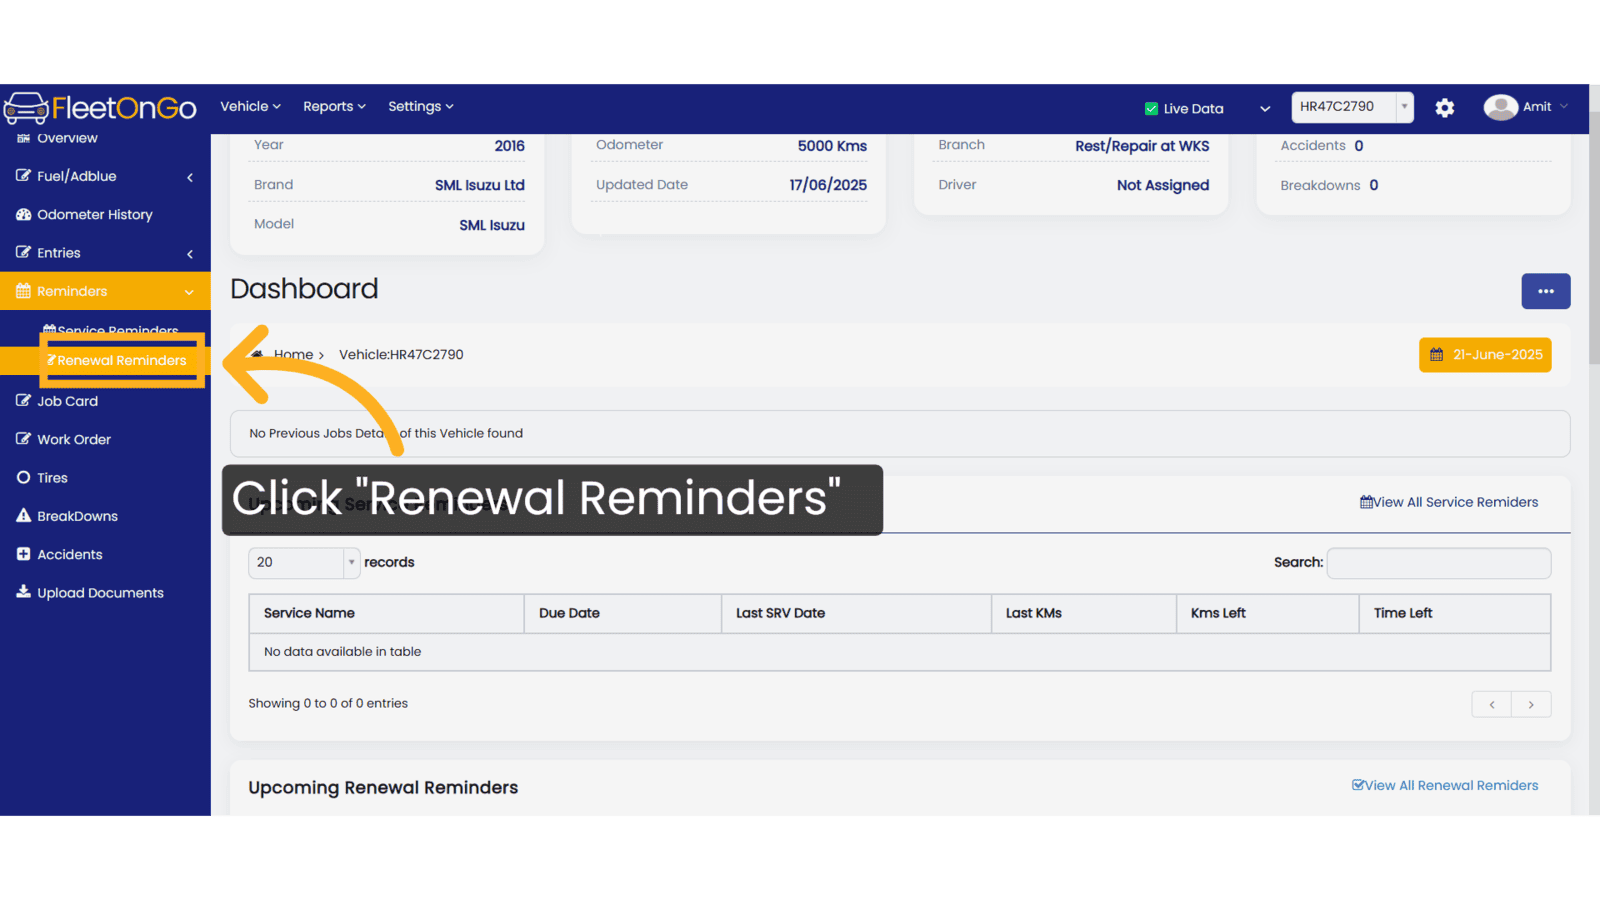Sort by Service Name column
Image resolution: width=1600 pixels, height=900 pixels.
point(386,613)
